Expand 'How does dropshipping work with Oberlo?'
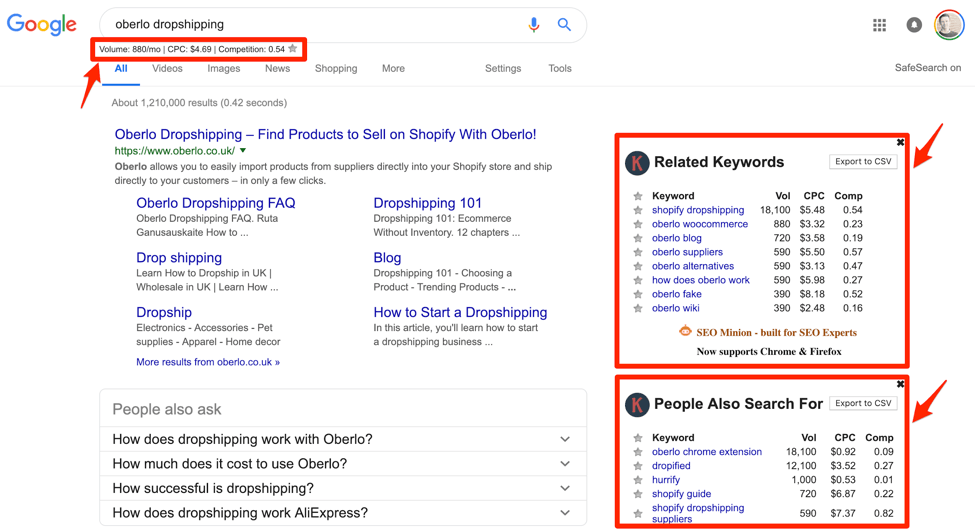 pos(565,439)
